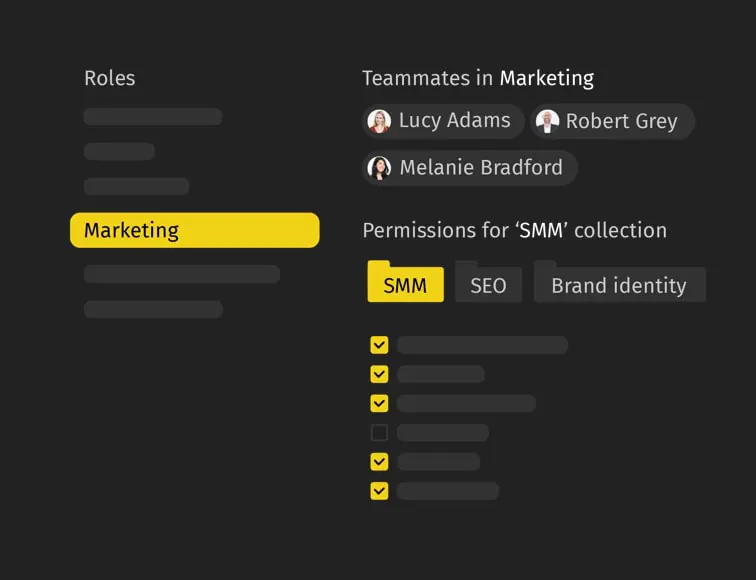
Task: Switch to the Brand identity folder tab
Action: [620, 282]
